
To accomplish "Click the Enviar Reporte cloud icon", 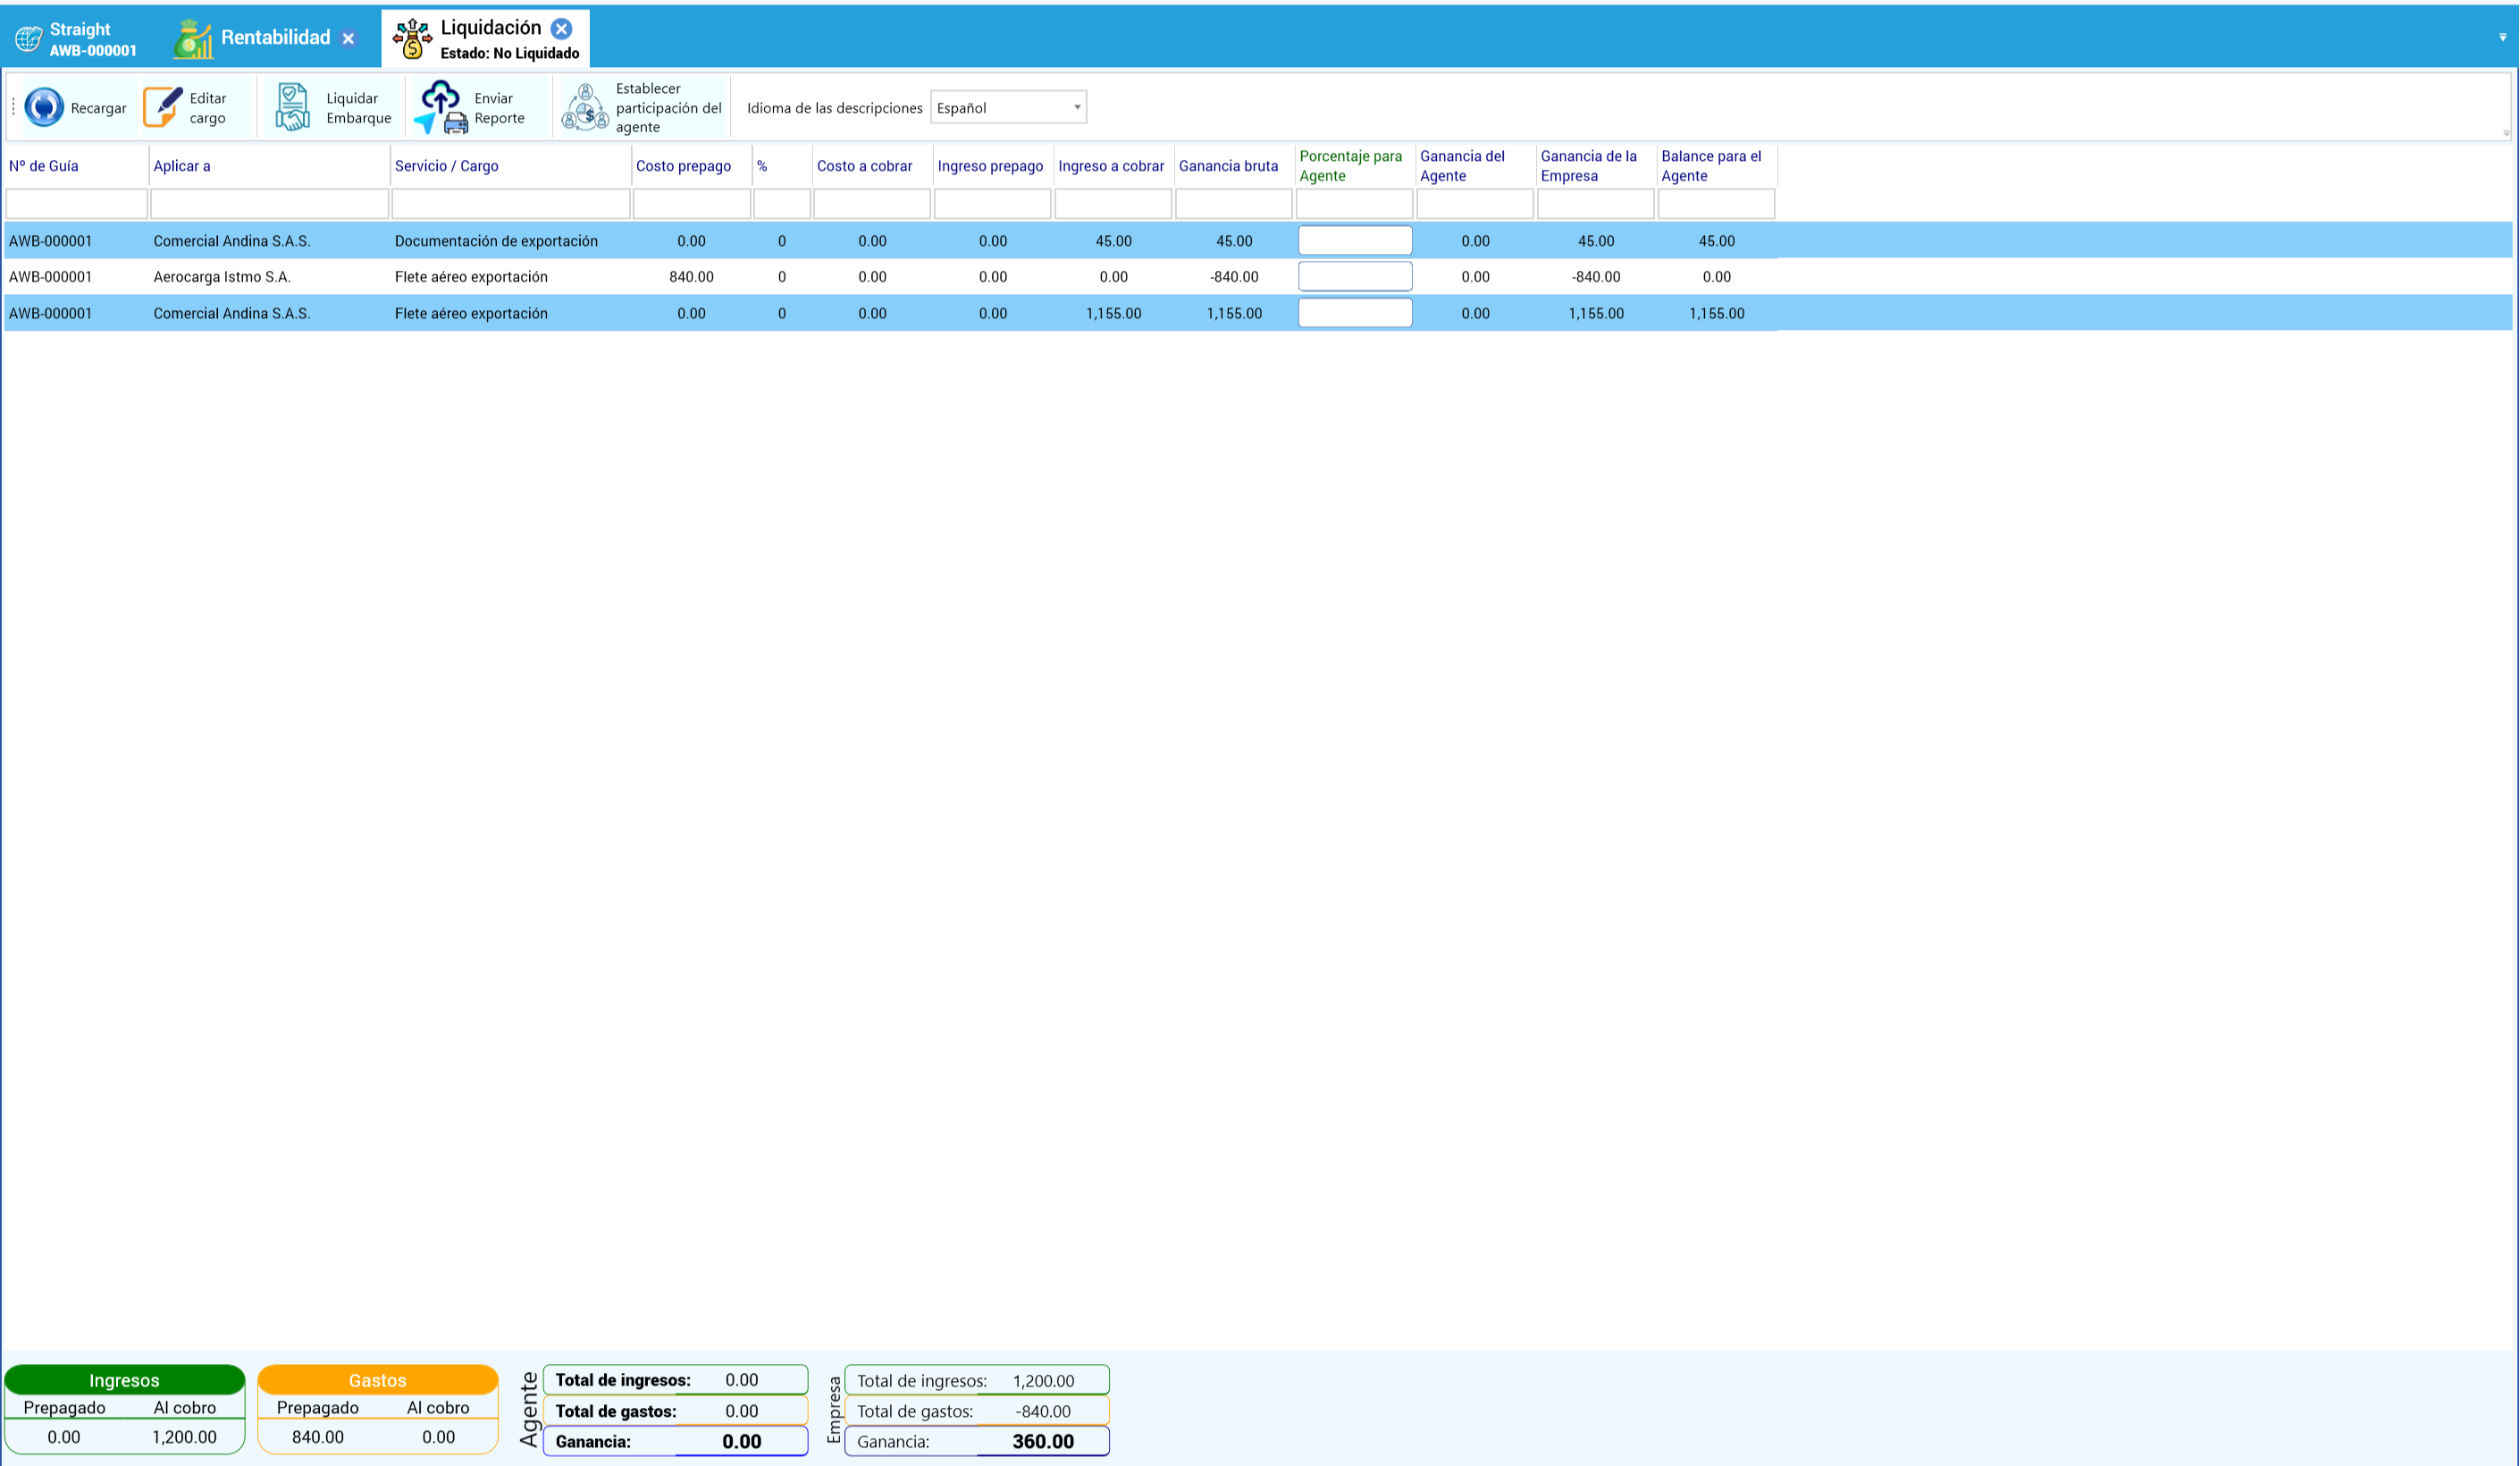I will 441,107.
